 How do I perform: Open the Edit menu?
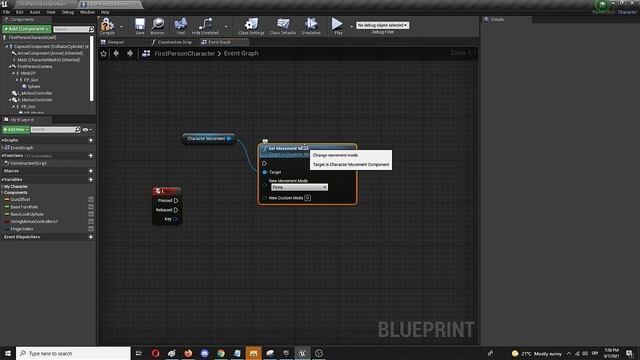click(20, 12)
